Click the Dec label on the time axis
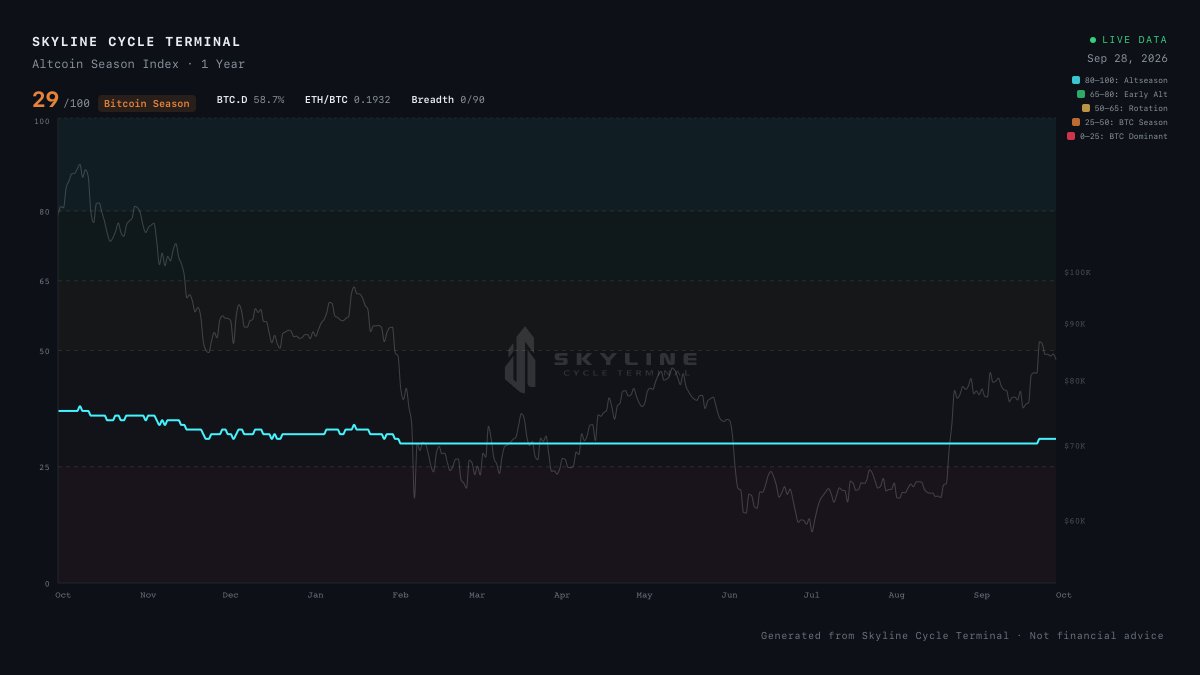The width and height of the screenshot is (1200, 675). pyautogui.click(x=230, y=595)
